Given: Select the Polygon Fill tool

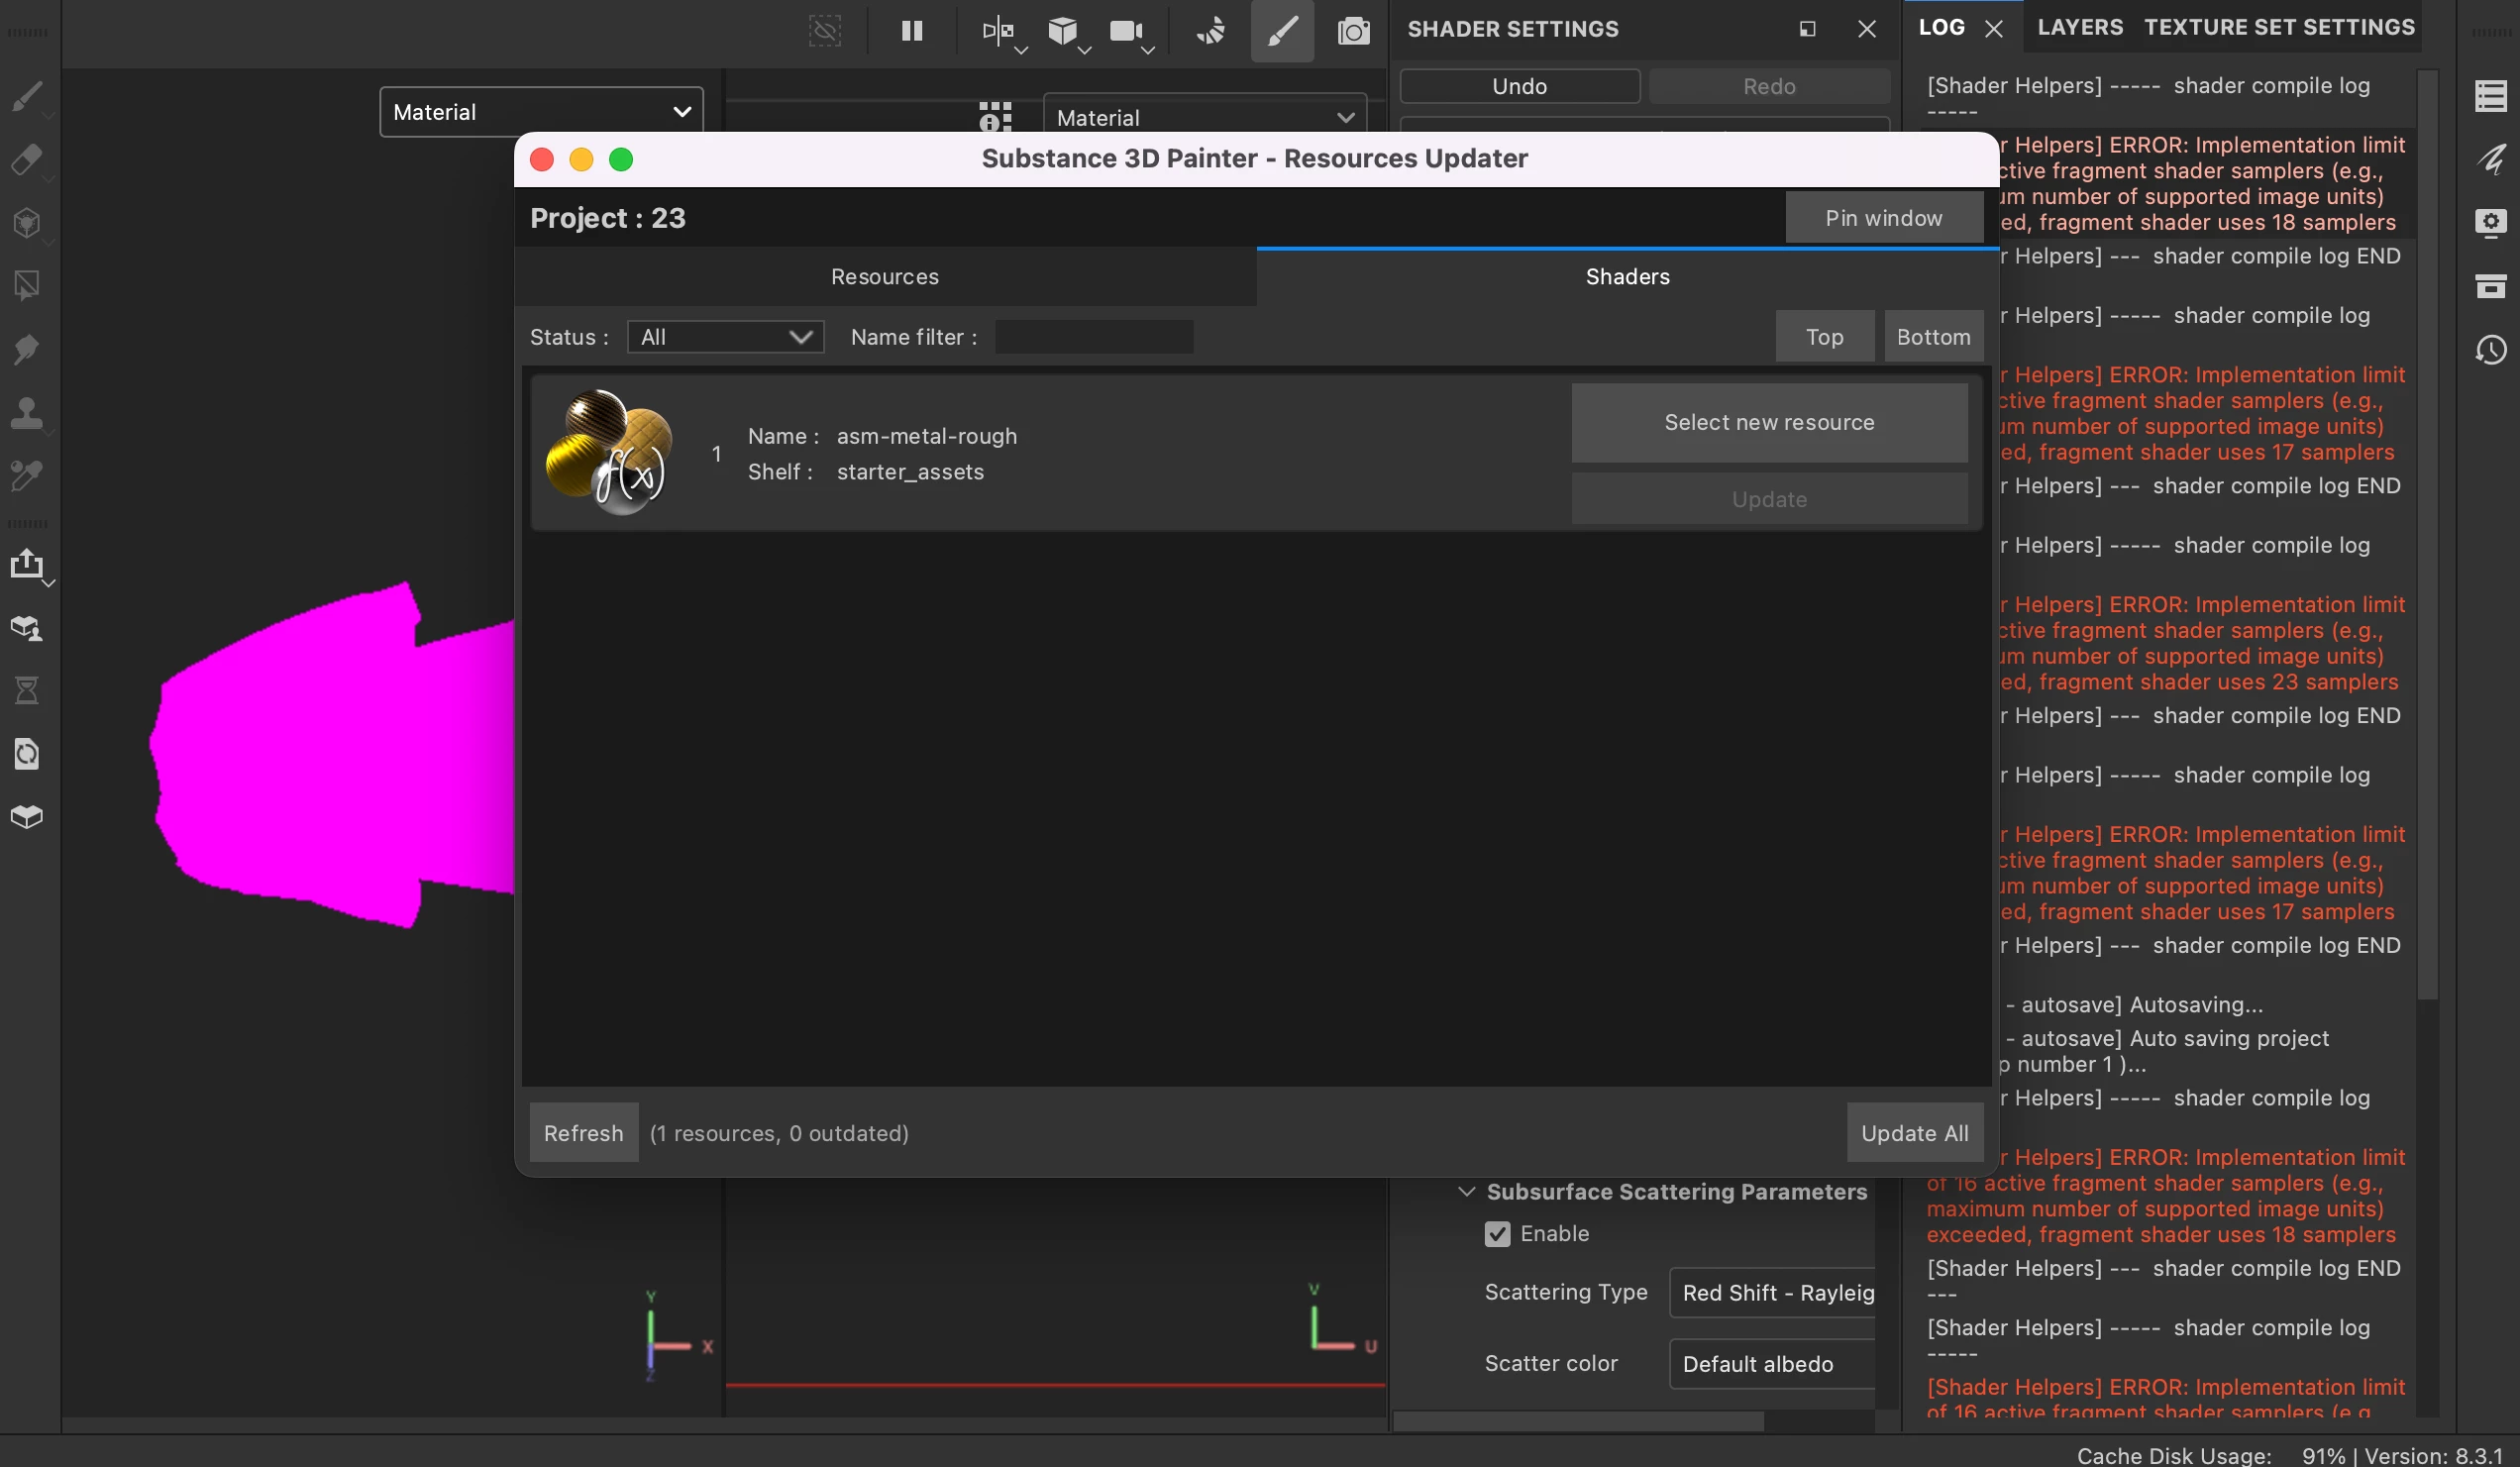Looking at the screenshot, I should click(27, 286).
